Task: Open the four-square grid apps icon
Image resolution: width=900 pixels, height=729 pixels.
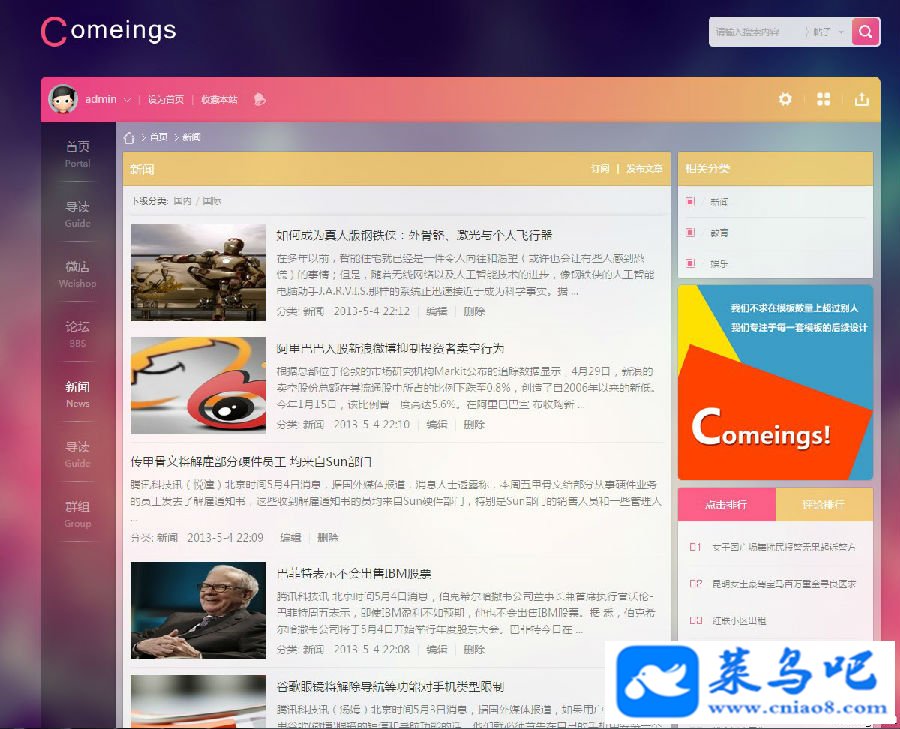Action: click(824, 99)
